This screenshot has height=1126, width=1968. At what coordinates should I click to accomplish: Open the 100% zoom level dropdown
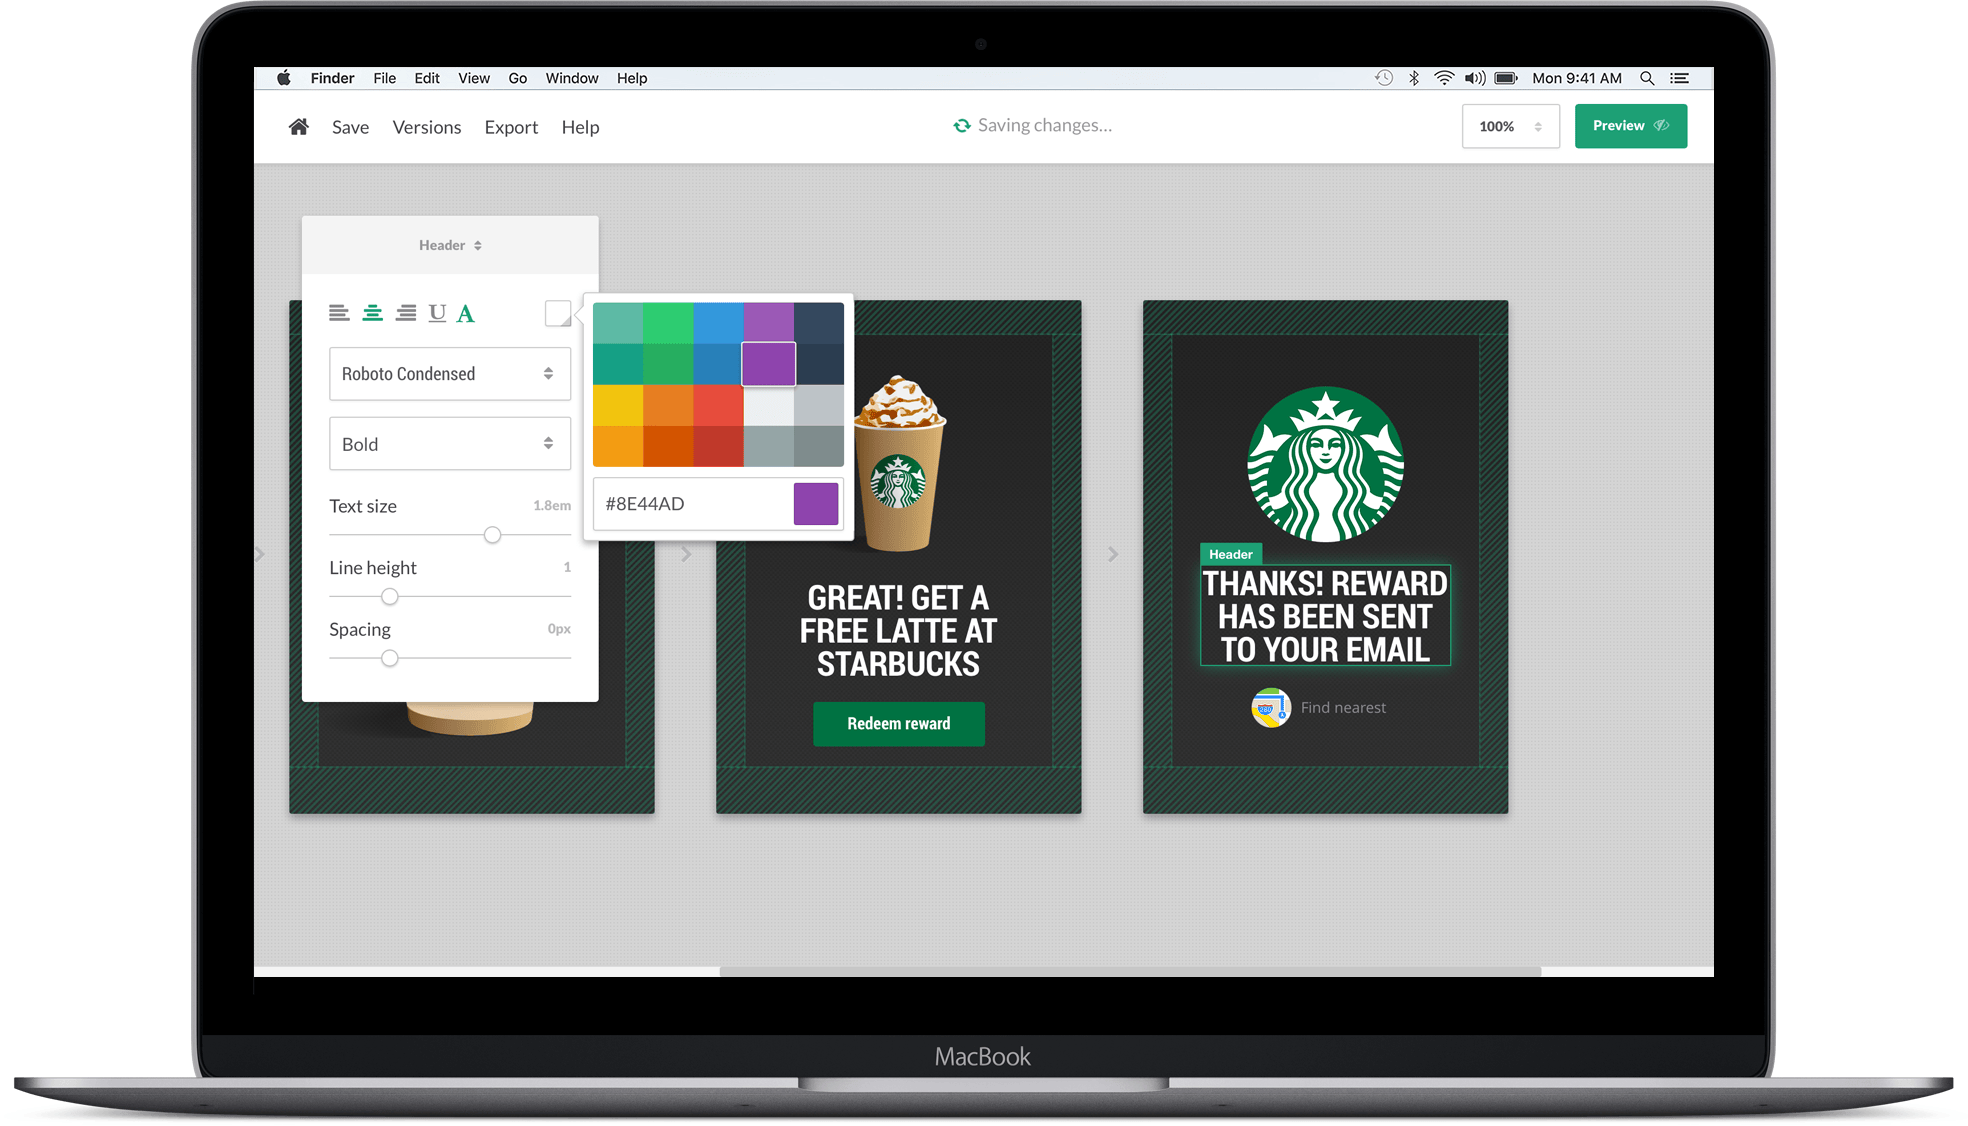coord(1510,126)
